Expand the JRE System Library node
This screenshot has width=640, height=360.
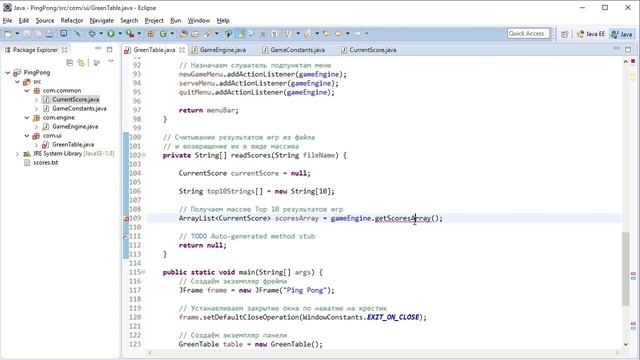(17, 154)
